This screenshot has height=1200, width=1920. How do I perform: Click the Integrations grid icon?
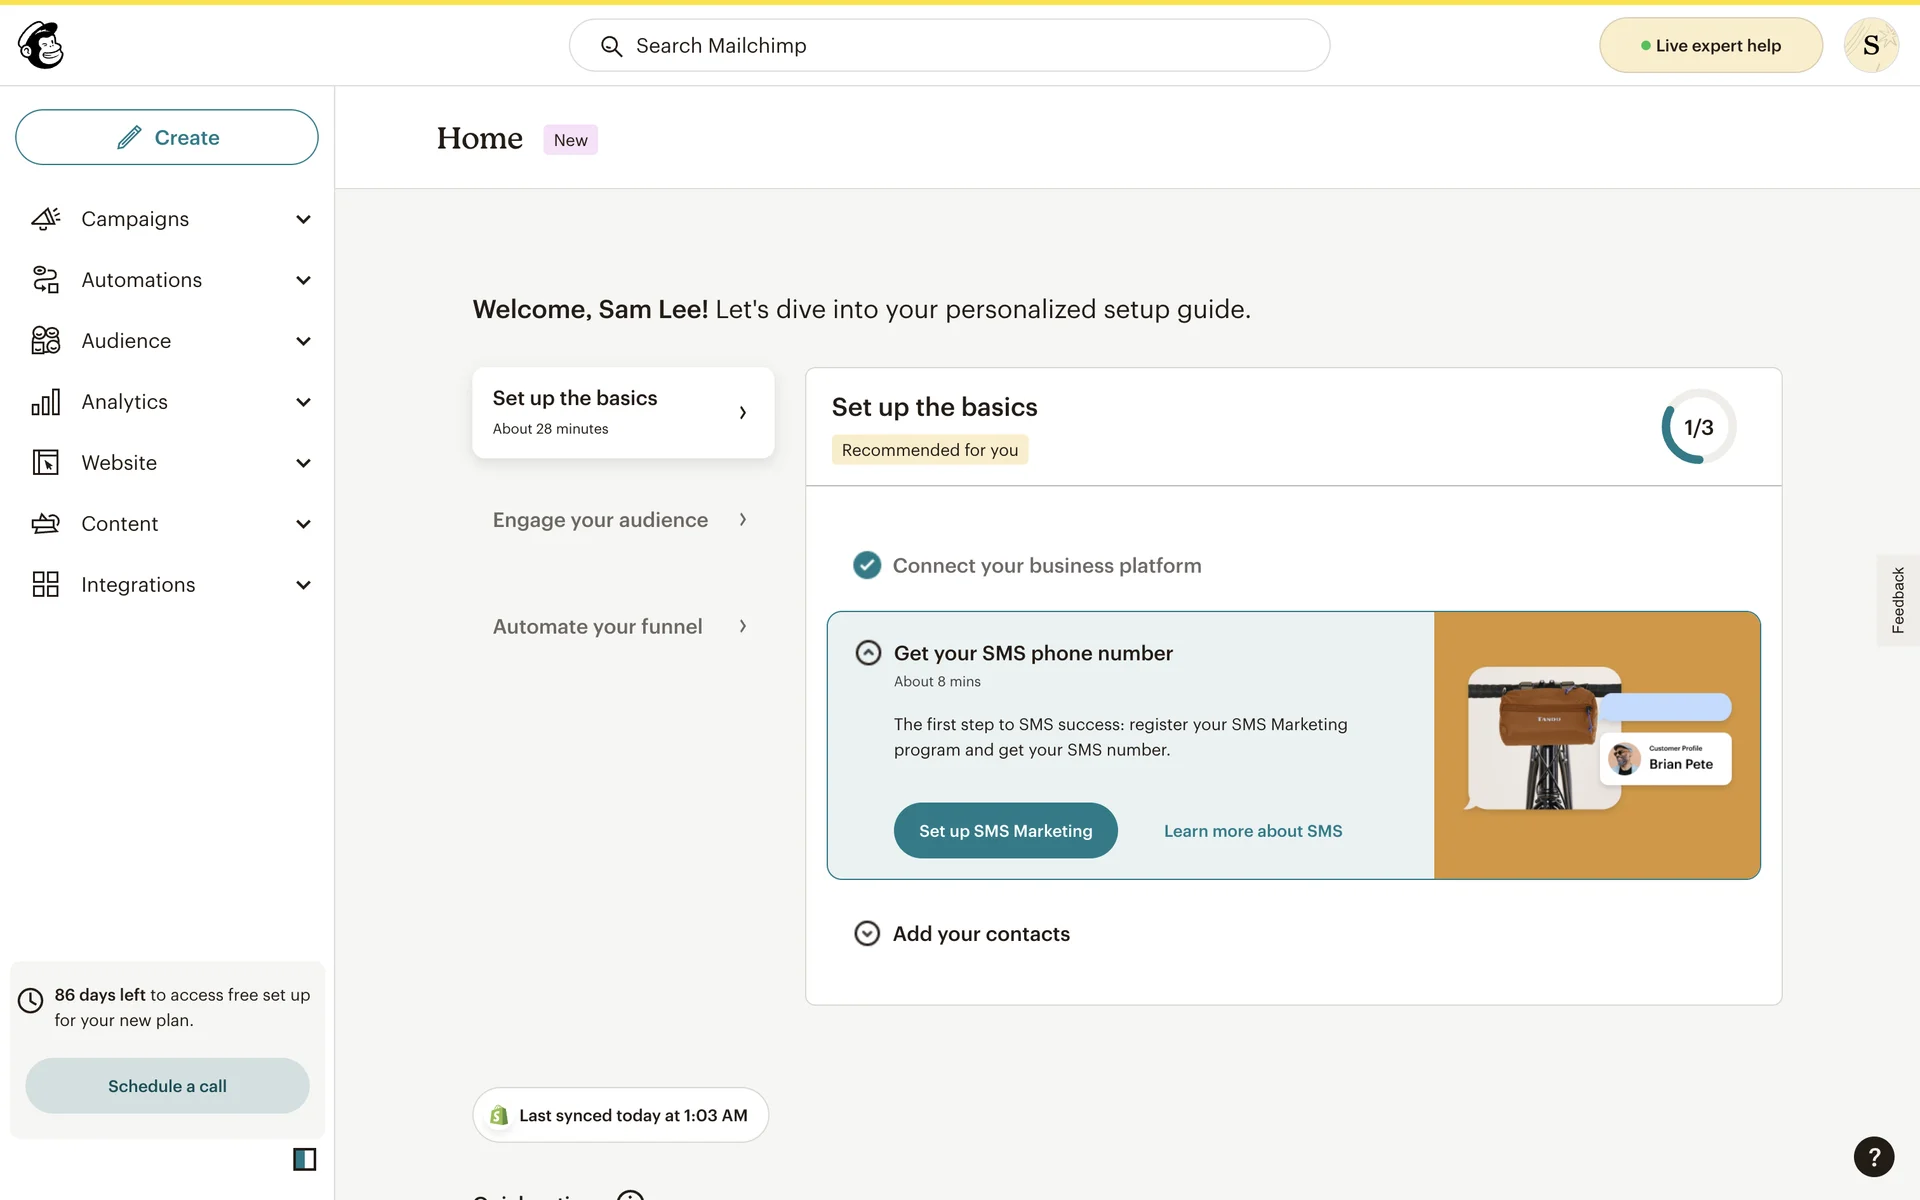click(46, 585)
